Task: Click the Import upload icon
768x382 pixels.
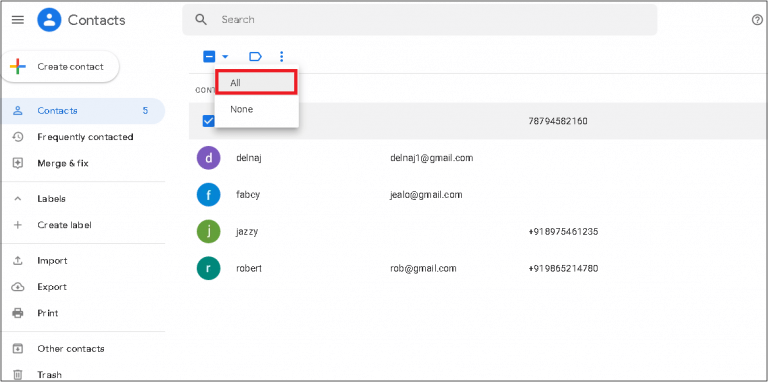Action: [18, 261]
